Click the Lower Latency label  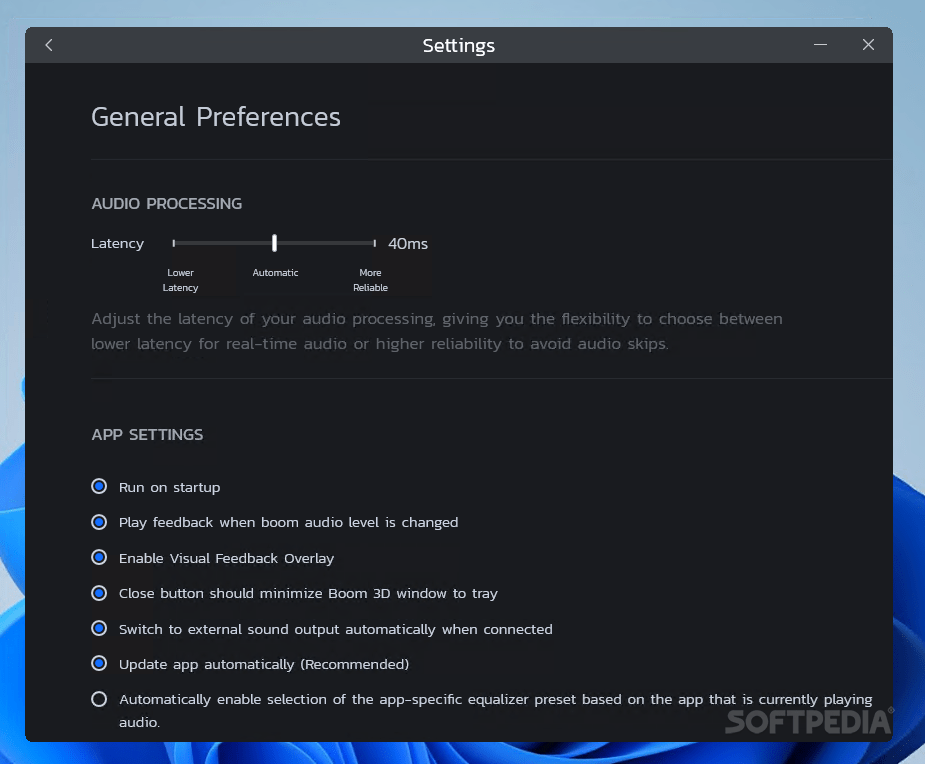[x=180, y=280]
